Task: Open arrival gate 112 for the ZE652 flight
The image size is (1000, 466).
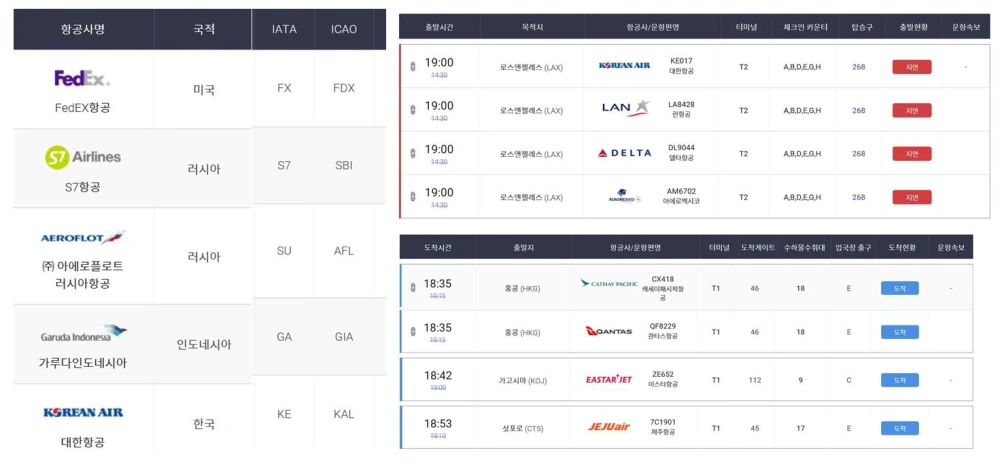Action: [x=755, y=380]
